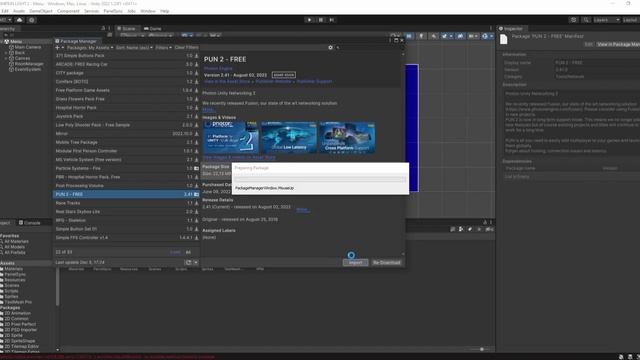
Task: Click the Photon Engine publisher link
Action: pyautogui.click(x=218, y=69)
